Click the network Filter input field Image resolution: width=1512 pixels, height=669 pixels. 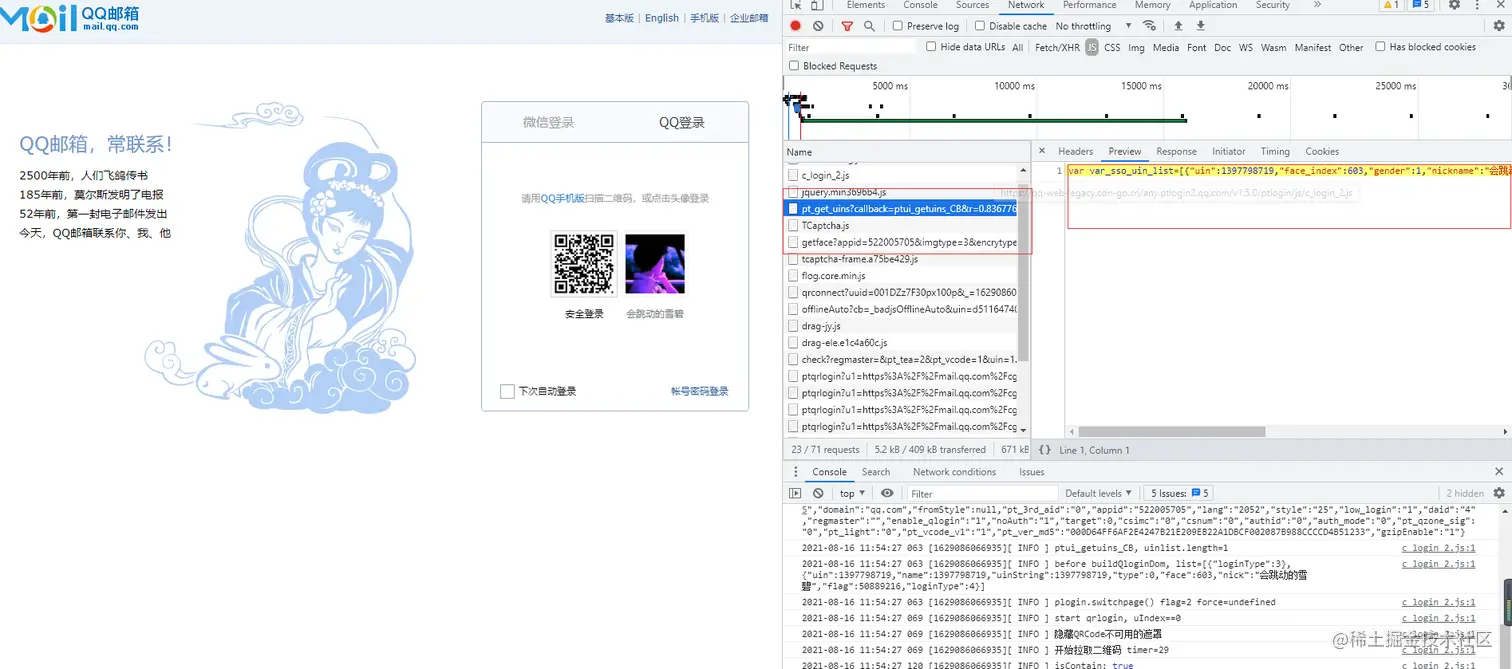(x=850, y=47)
